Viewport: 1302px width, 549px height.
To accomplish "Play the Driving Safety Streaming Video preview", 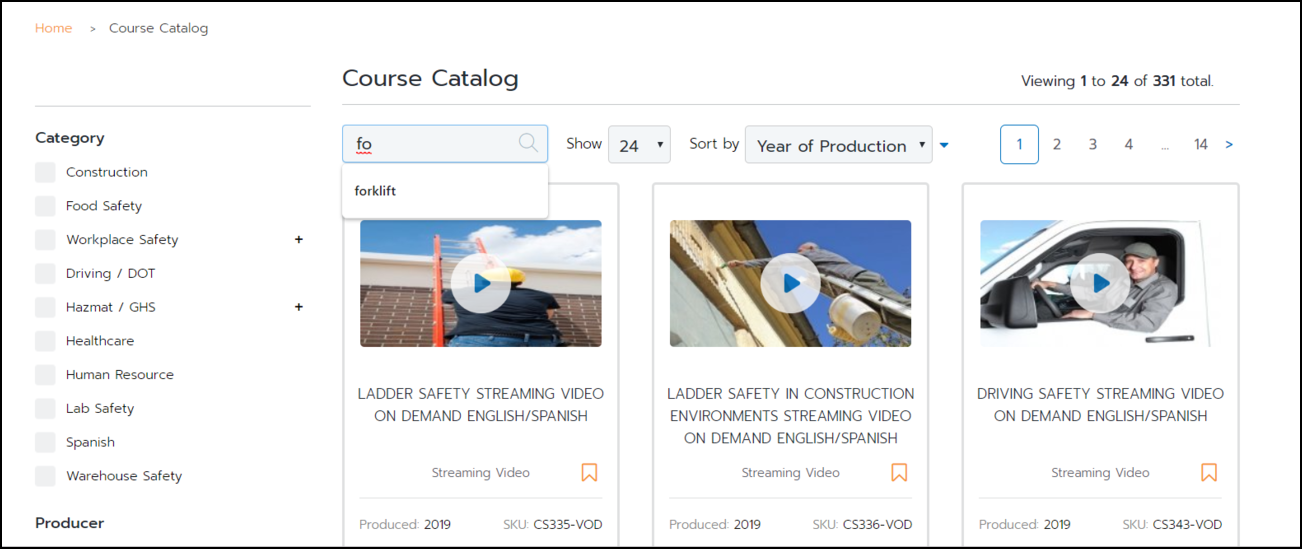I will point(1101,284).
